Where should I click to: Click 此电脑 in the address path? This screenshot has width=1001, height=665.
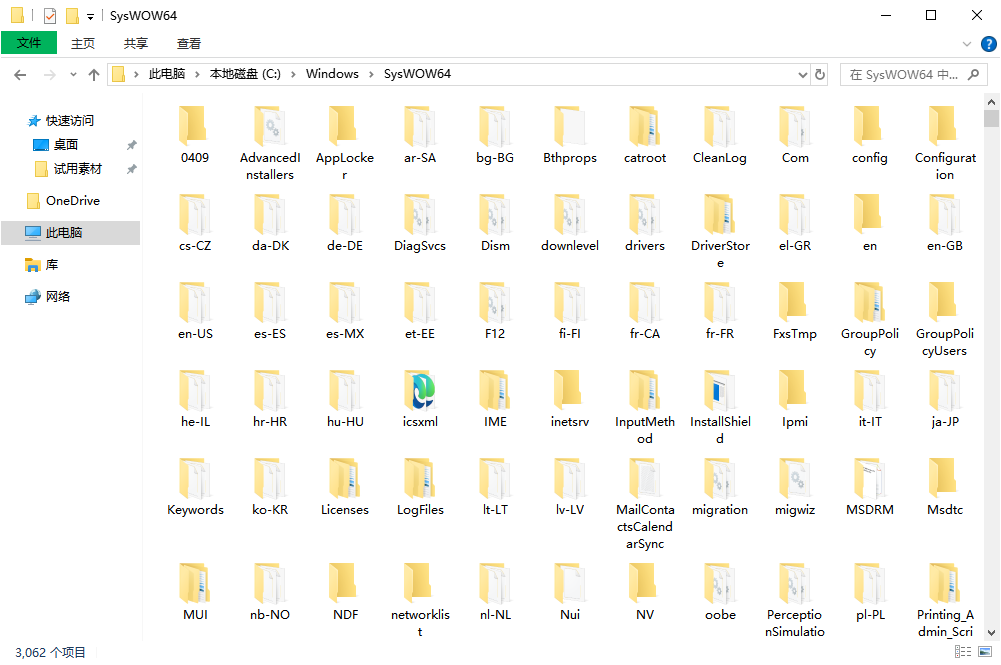(167, 74)
